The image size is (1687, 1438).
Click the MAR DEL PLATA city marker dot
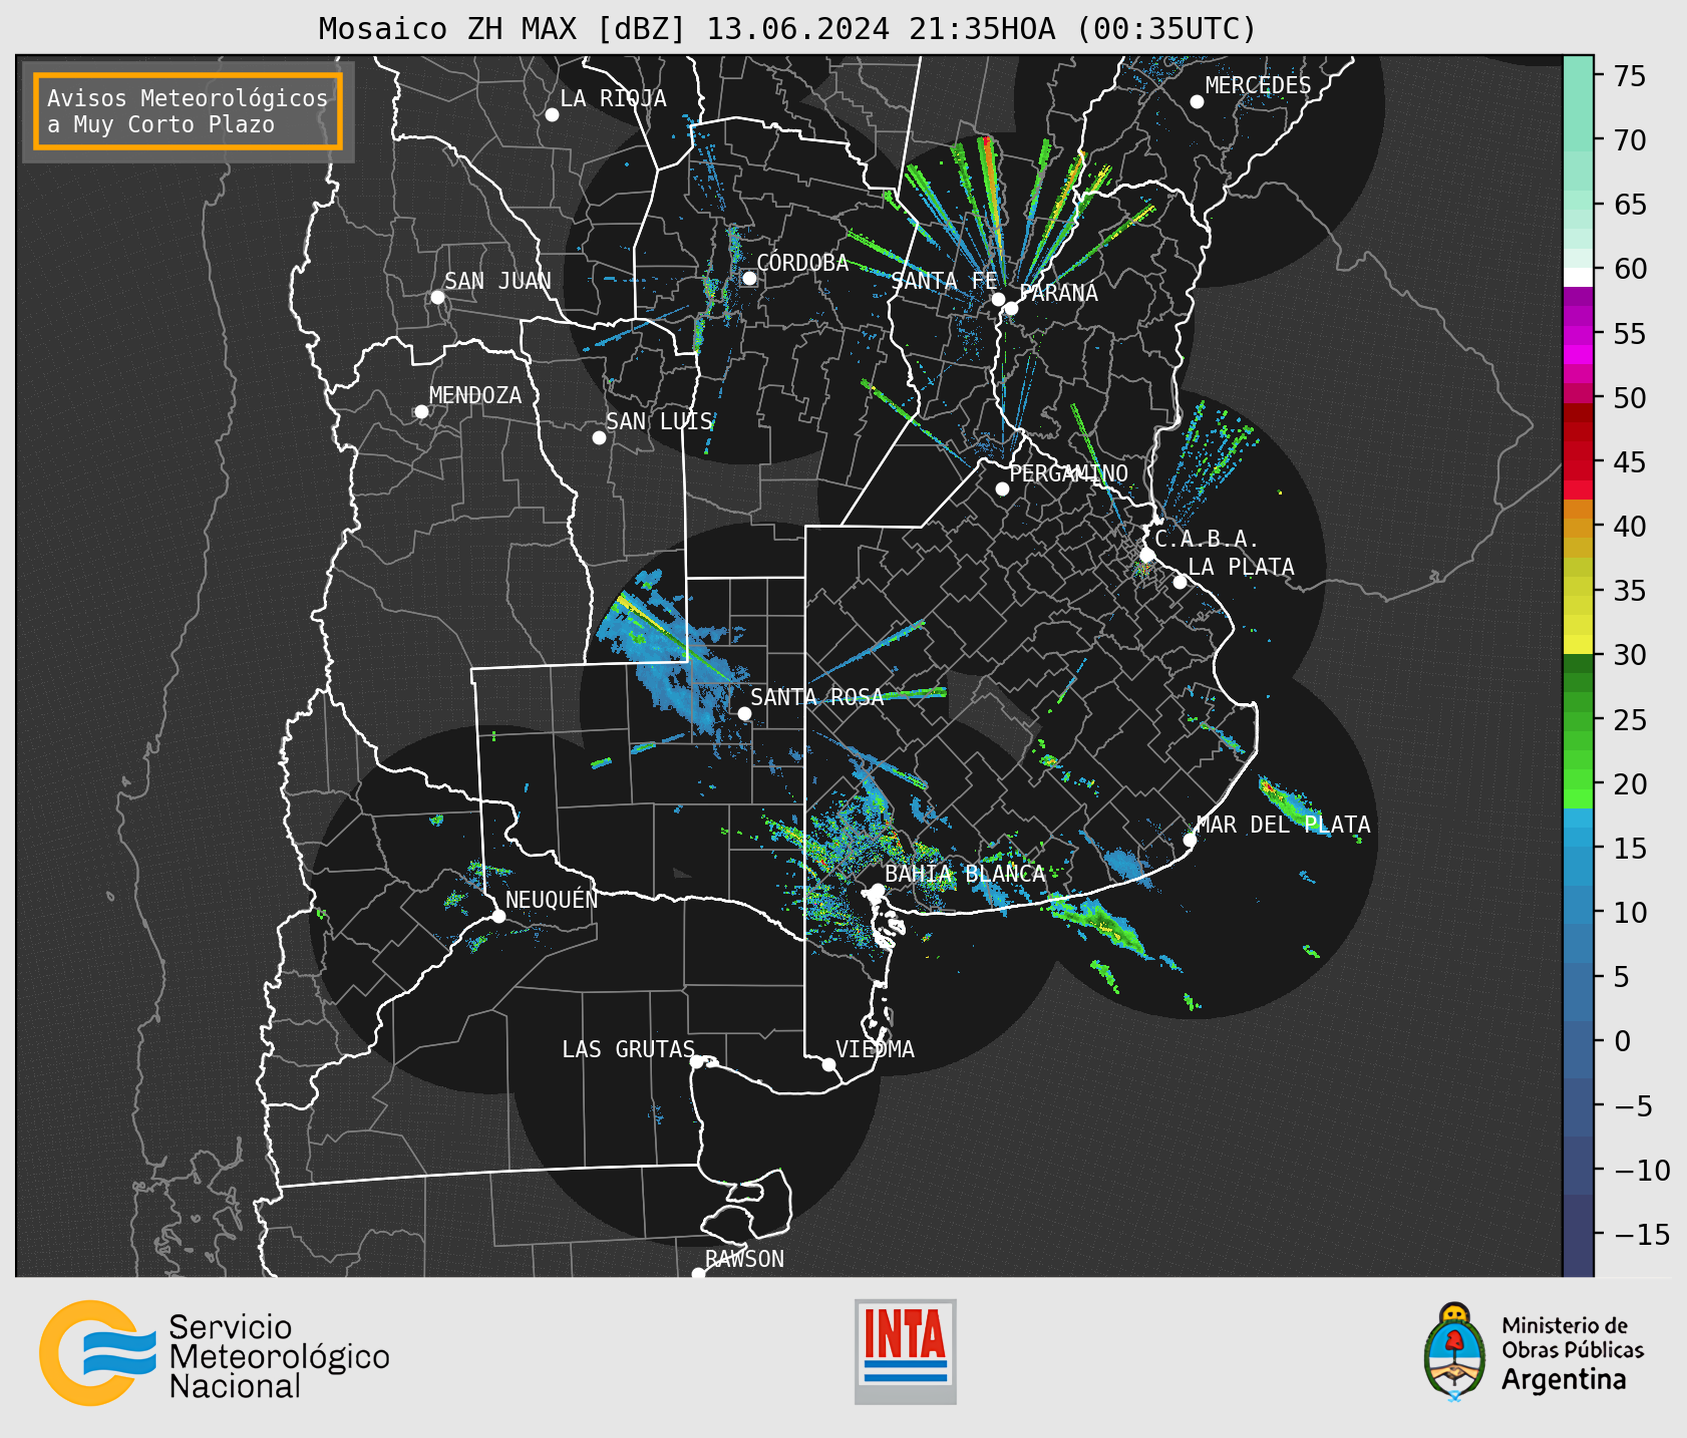(x=1189, y=840)
